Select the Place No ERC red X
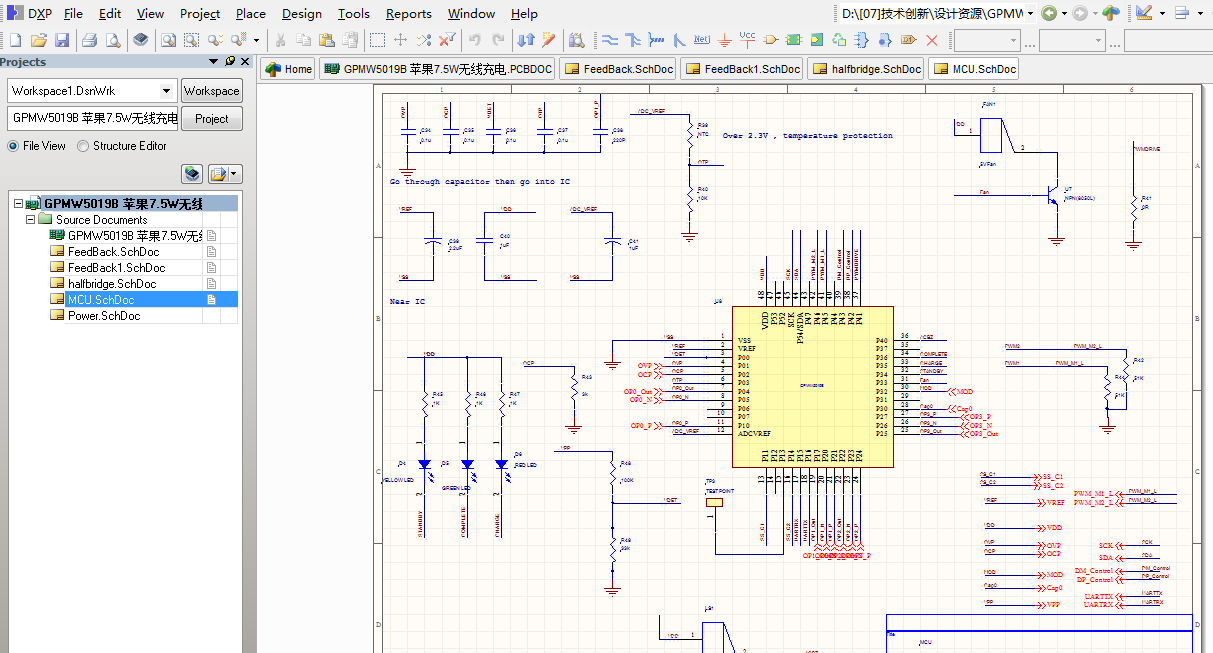Viewport: 1213px width, 653px height. pos(932,40)
